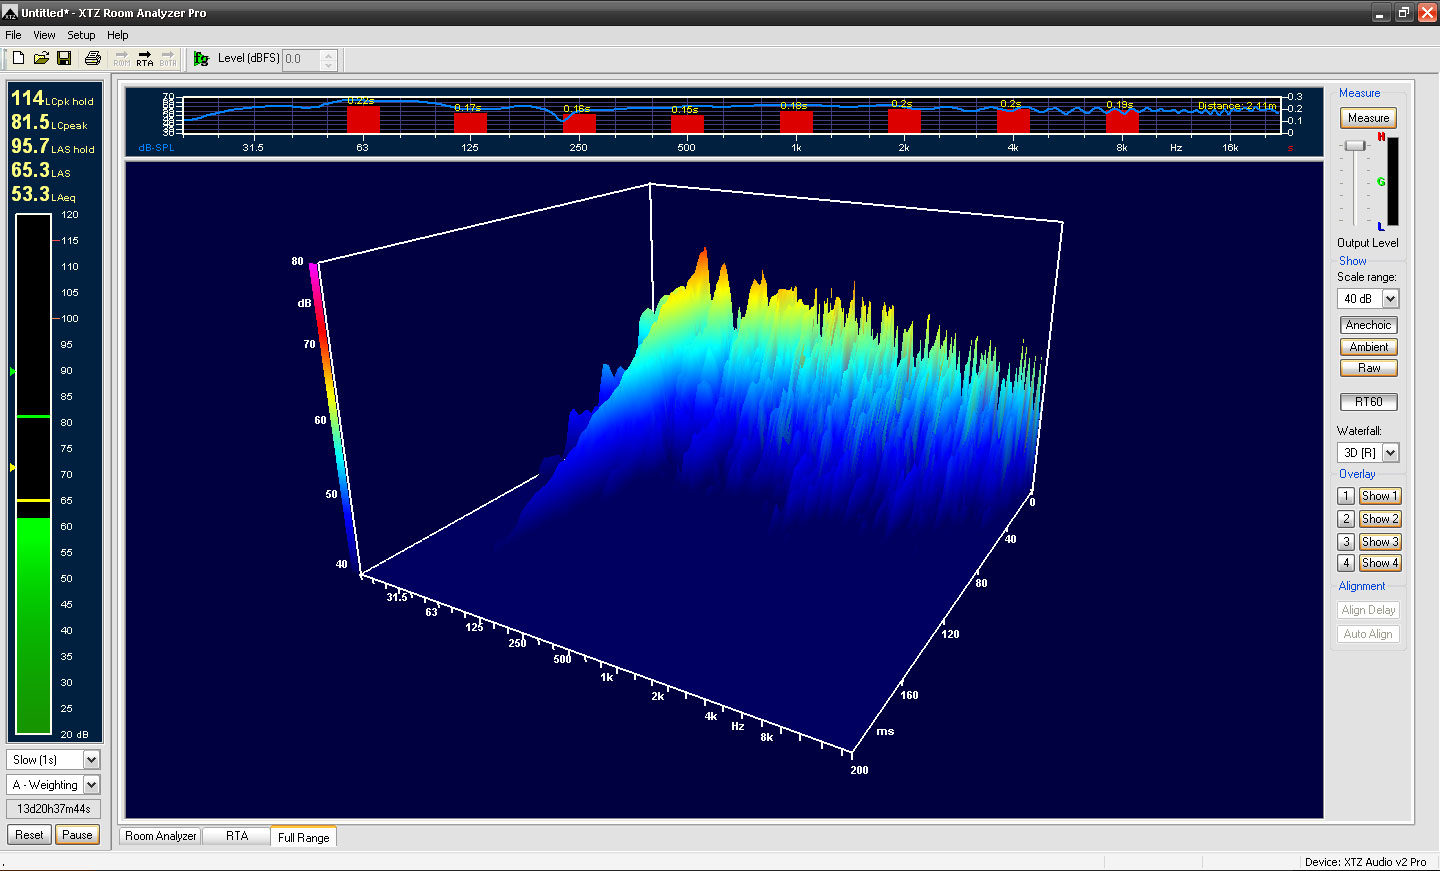Toggle the Raw display mode
Screen dimensions: 1440x871
point(1368,368)
